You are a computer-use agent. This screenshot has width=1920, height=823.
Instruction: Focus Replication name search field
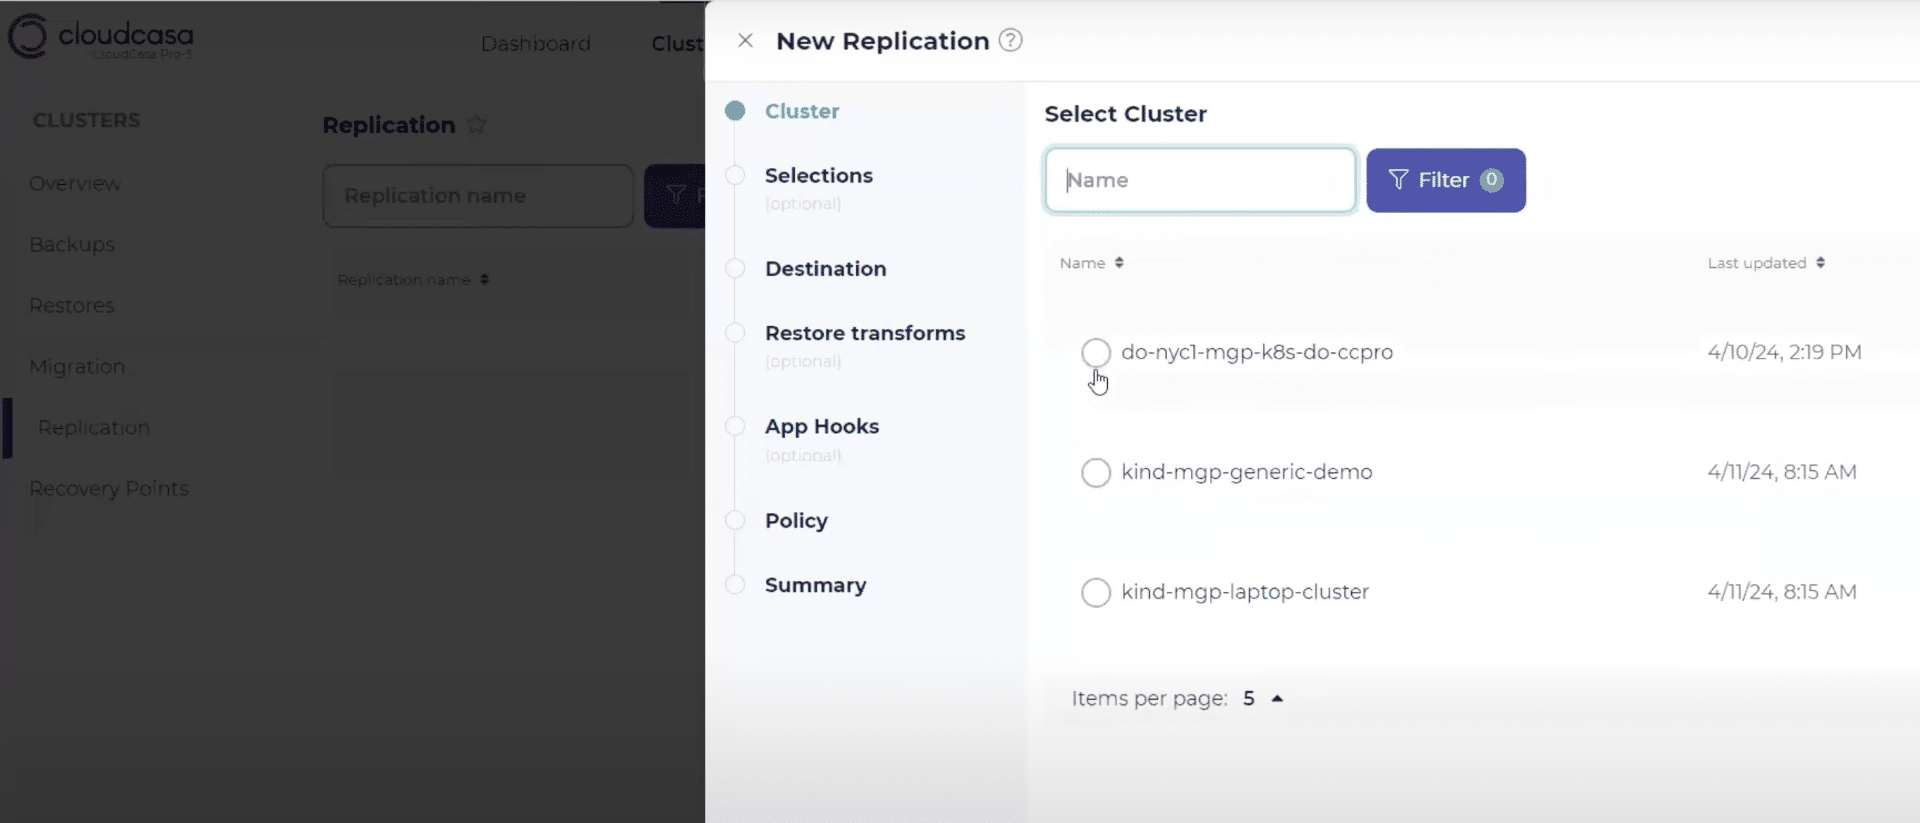tap(478, 196)
